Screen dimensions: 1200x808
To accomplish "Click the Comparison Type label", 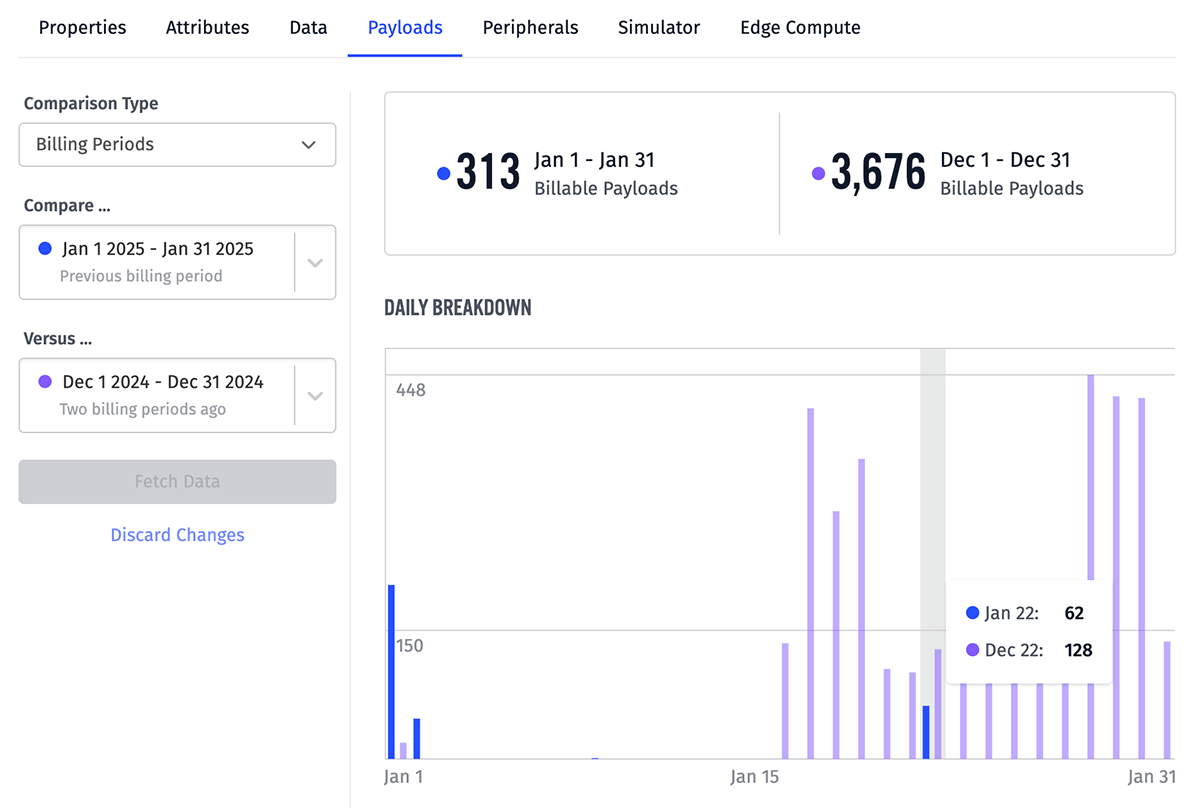I will (91, 104).
